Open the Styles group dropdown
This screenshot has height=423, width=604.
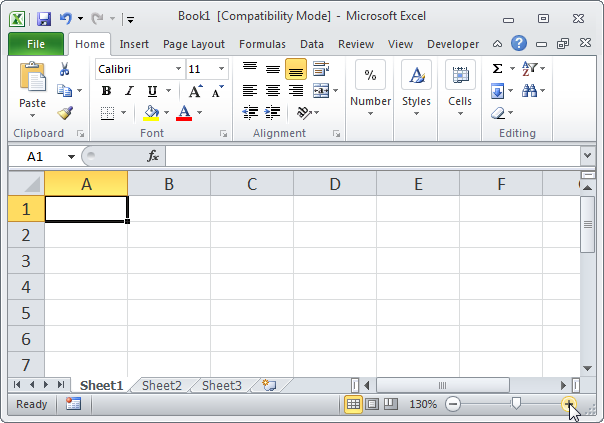coord(416,114)
